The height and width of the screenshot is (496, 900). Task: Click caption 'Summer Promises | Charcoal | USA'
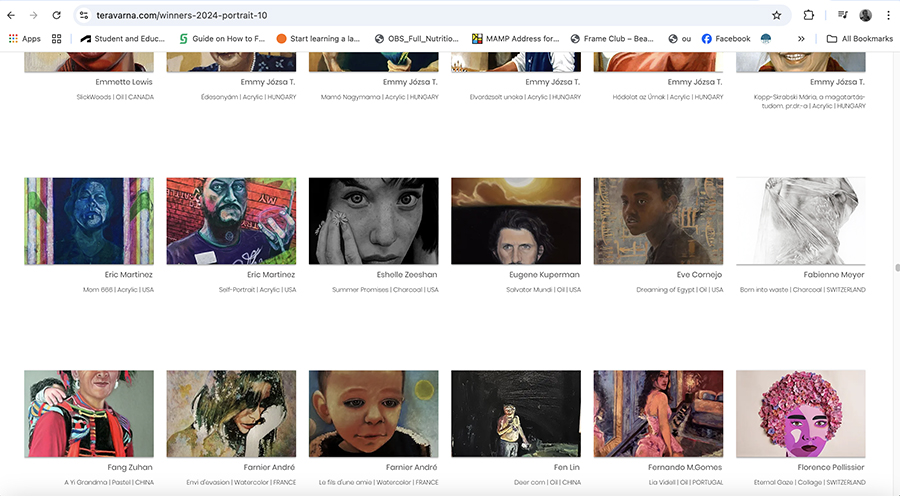(385, 290)
